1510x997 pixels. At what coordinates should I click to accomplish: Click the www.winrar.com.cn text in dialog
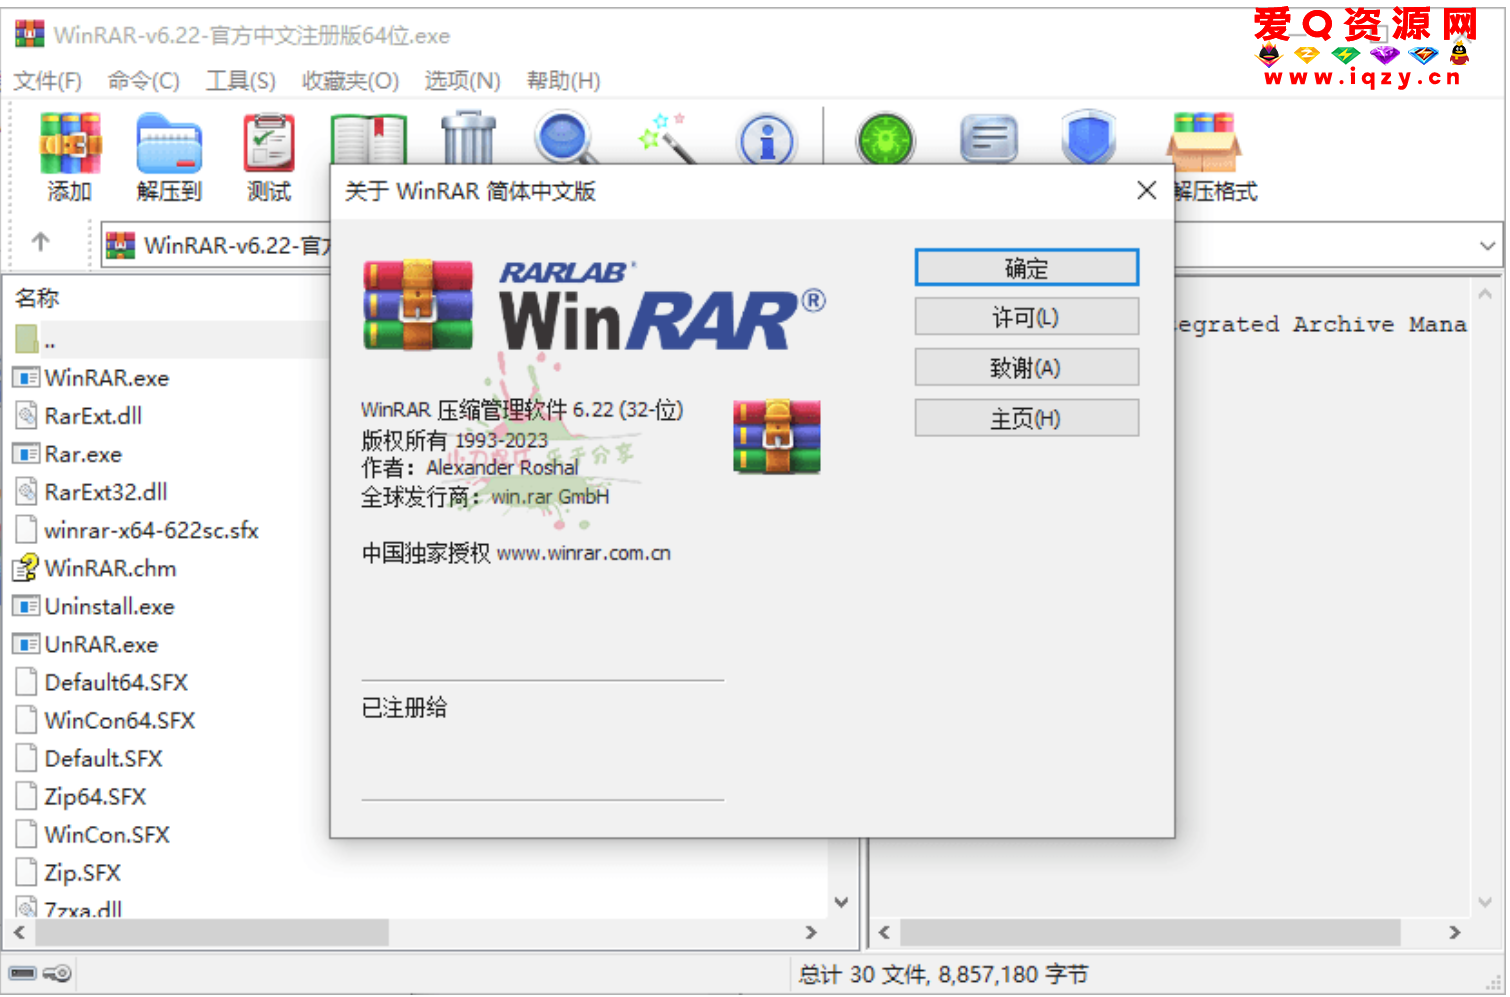(x=584, y=553)
